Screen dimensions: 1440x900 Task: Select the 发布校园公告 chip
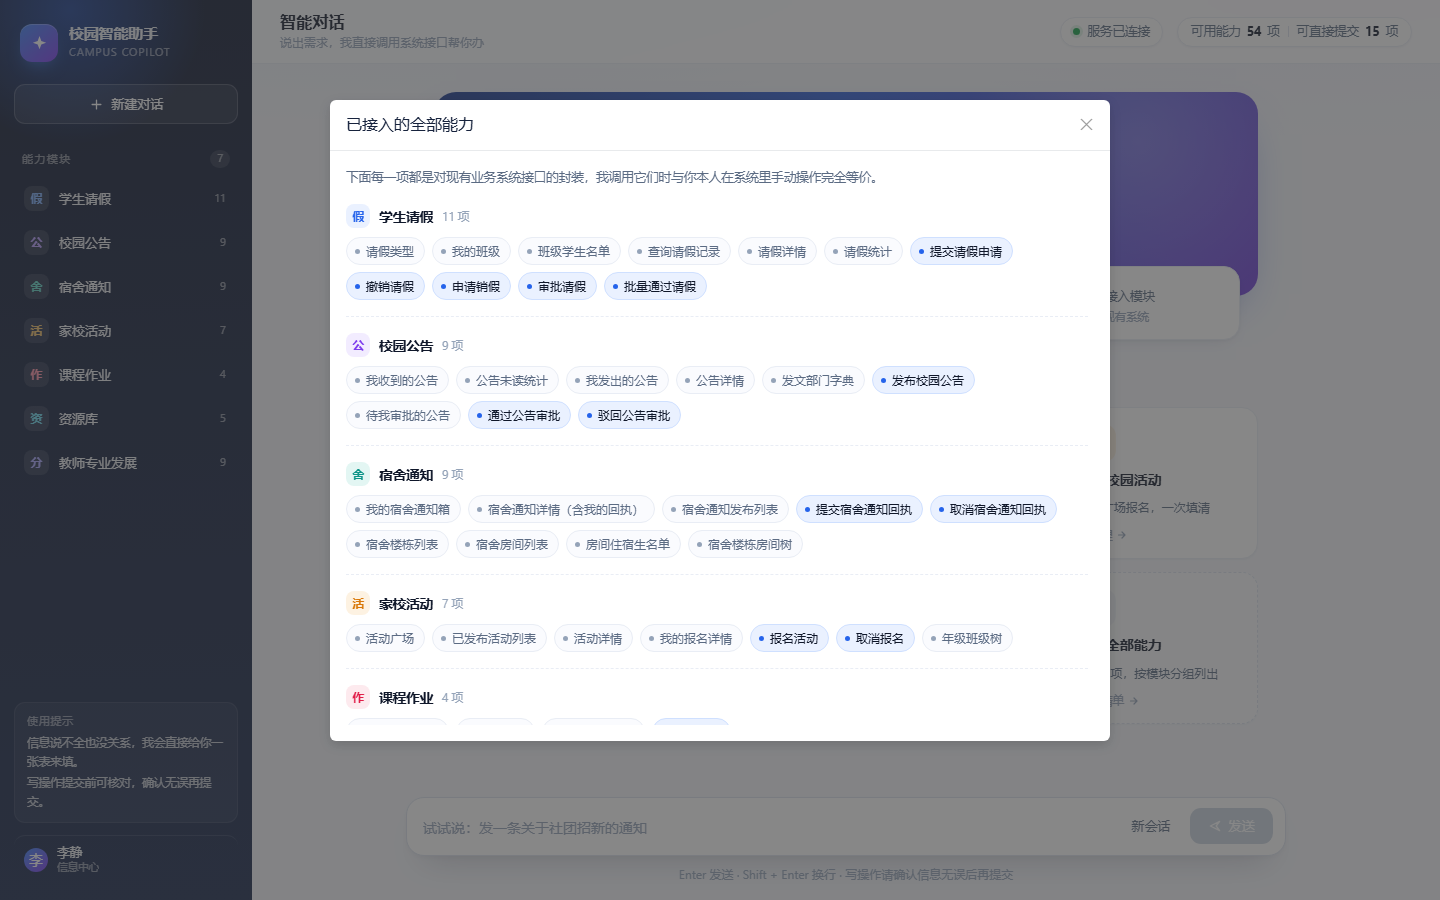[x=924, y=381]
